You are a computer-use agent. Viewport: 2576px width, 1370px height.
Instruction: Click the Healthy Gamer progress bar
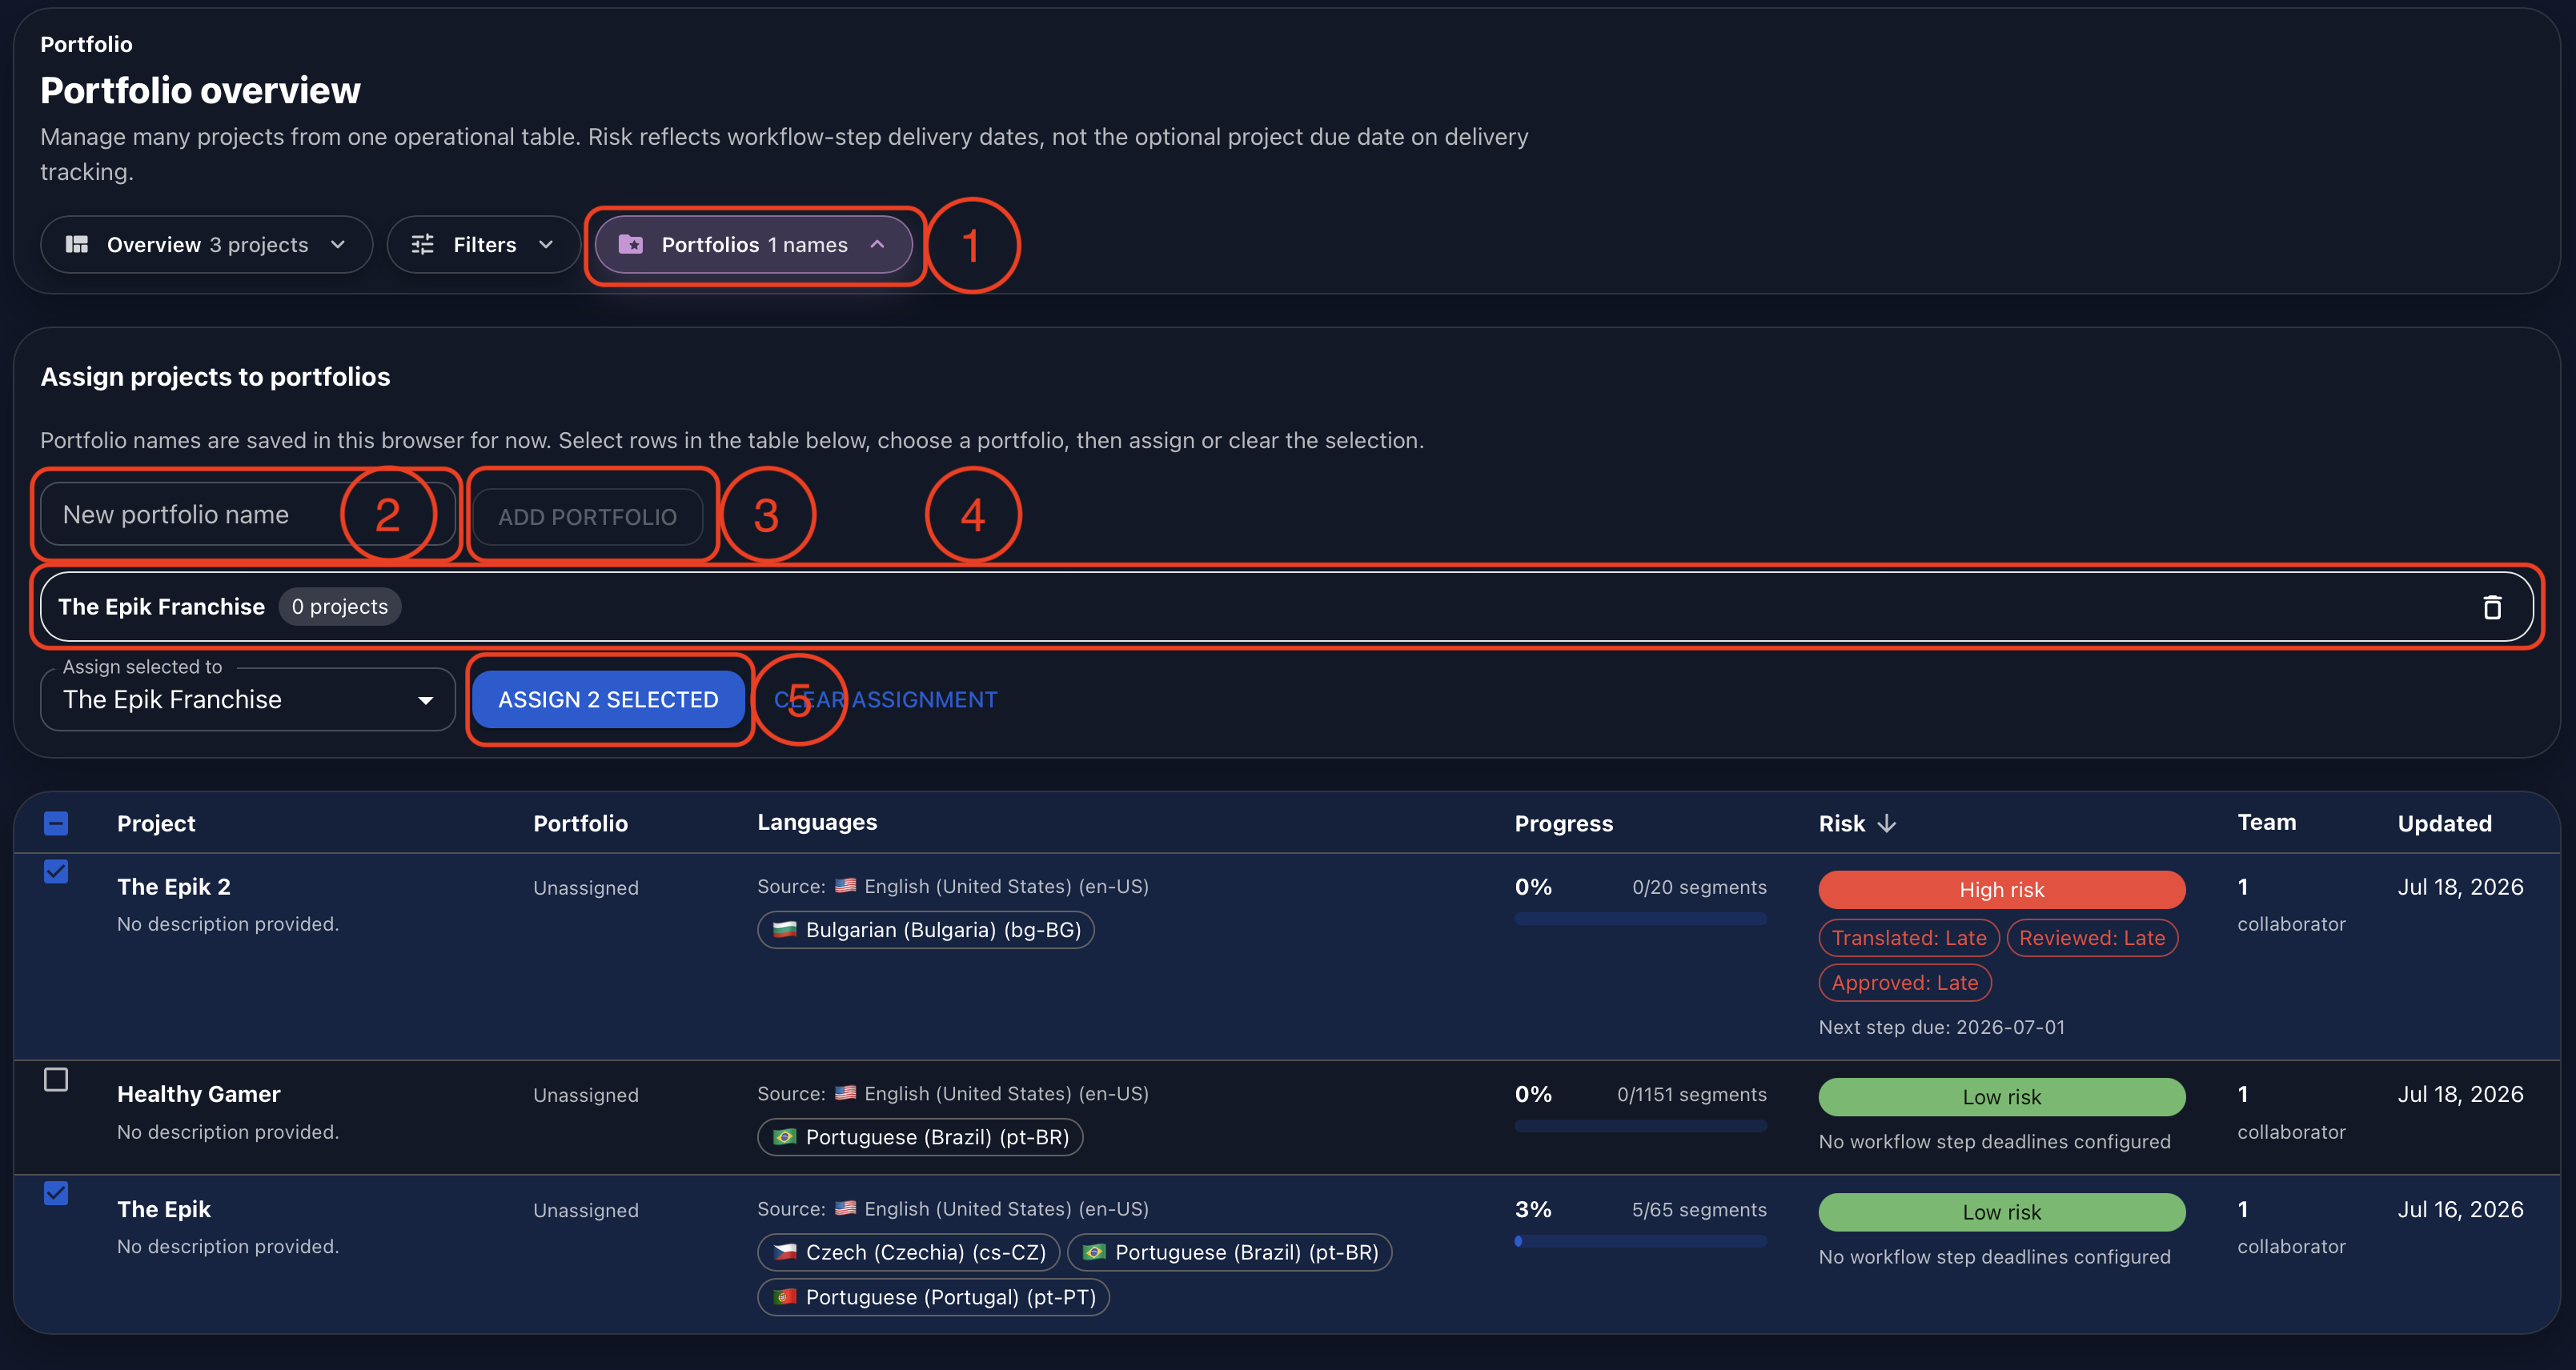[x=1641, y=1127]
